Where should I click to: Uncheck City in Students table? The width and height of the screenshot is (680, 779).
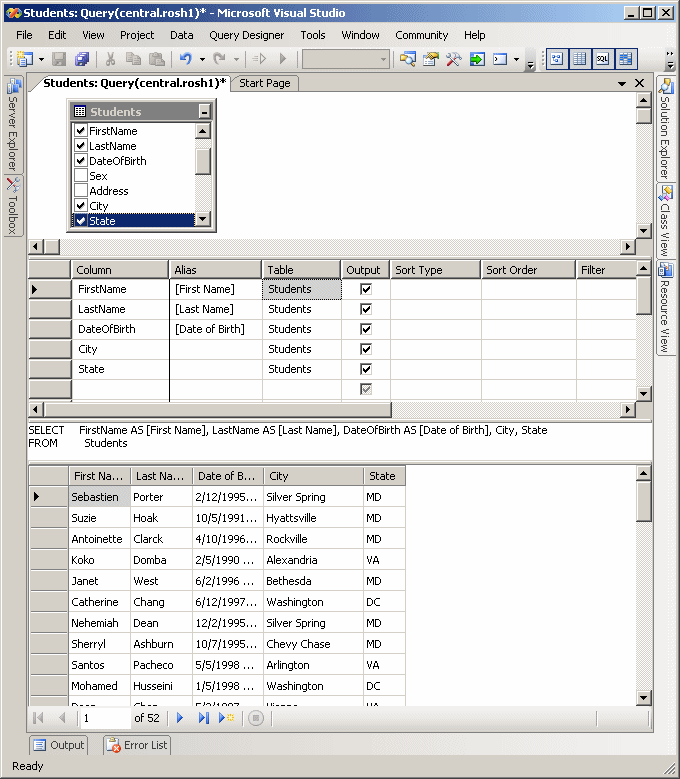pos(80,205)
